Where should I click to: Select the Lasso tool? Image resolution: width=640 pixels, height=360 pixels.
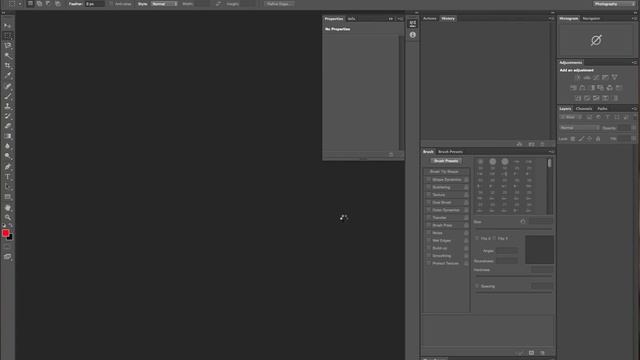(x=7, y=46)
